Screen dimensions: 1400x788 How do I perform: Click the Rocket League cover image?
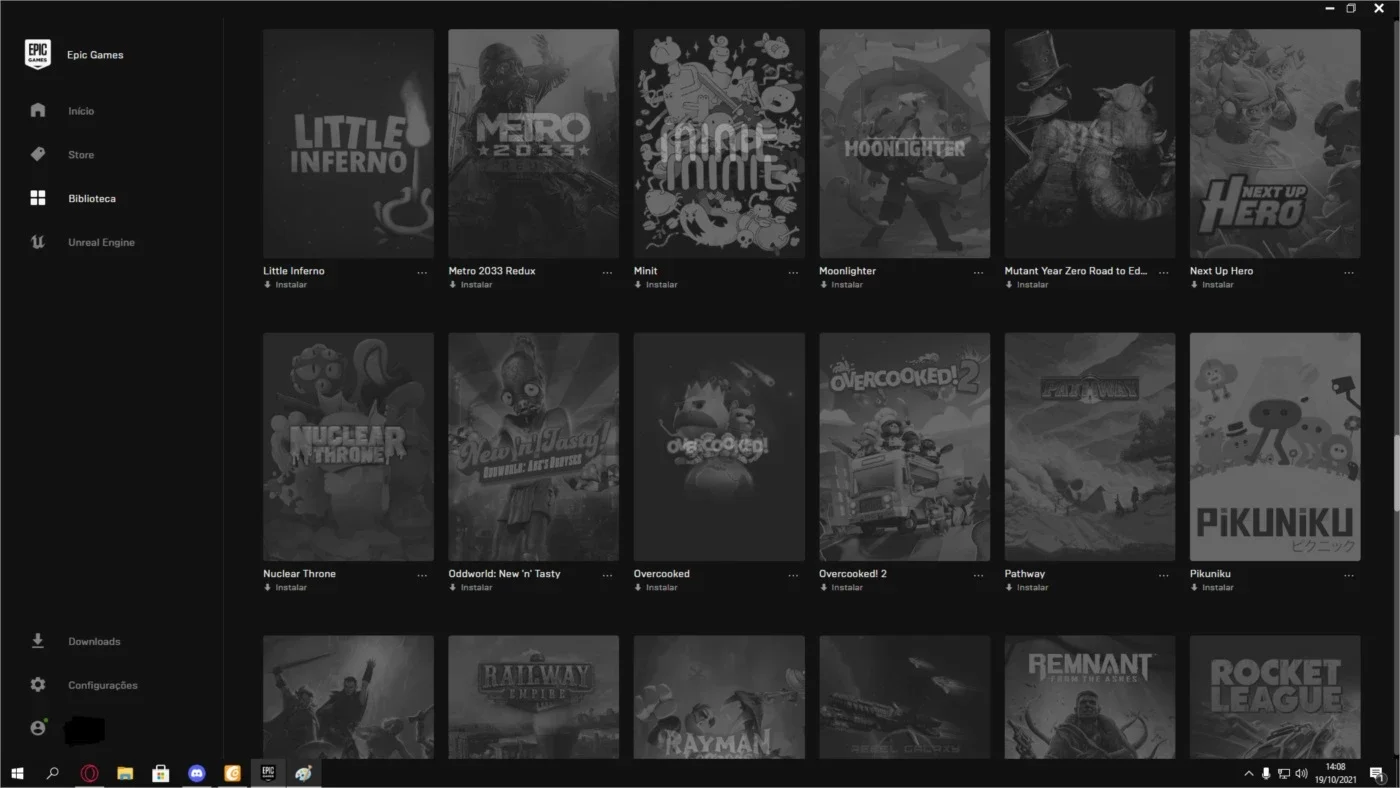[x=1275, y=697]
